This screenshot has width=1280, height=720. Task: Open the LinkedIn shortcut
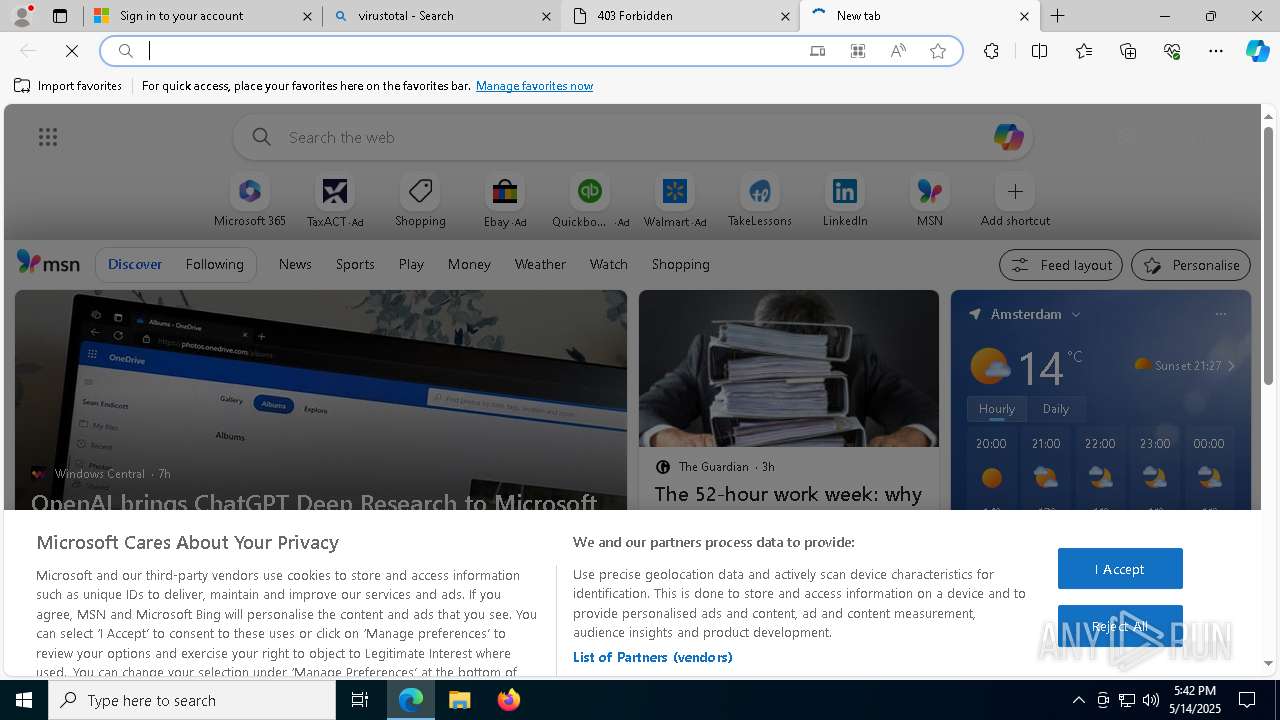(845, 200)
